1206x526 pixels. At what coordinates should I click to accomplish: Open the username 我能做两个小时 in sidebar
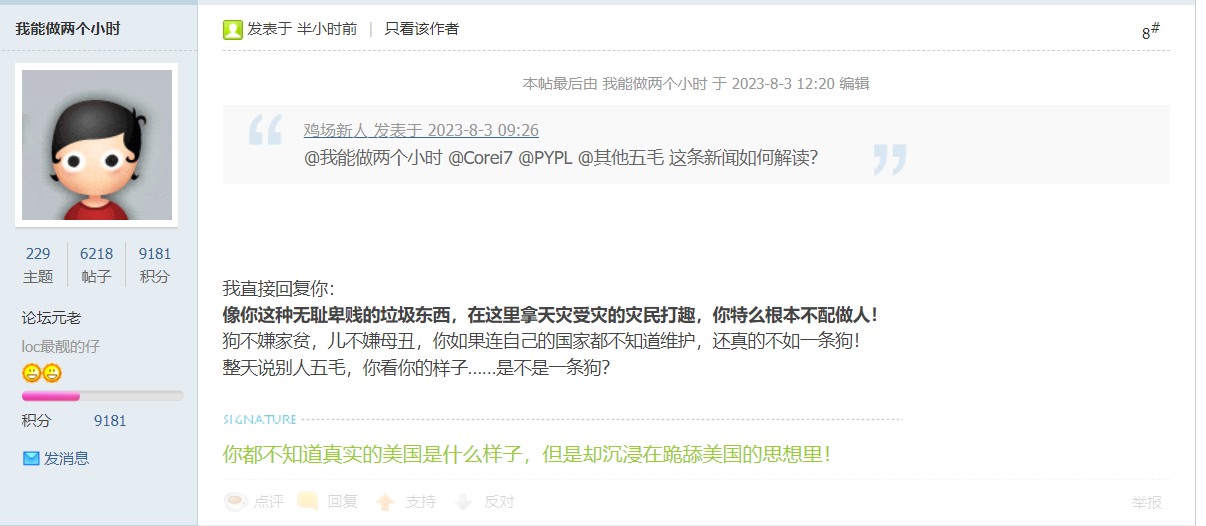[x=67, y=29]
